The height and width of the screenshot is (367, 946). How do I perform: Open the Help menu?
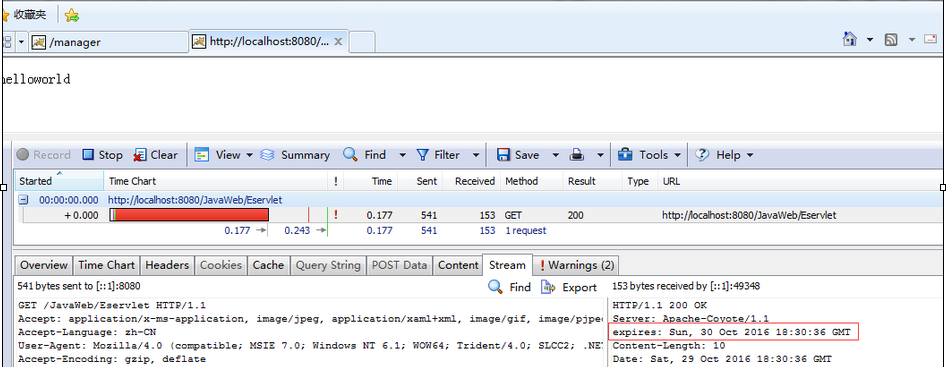[x=725, y=155]
